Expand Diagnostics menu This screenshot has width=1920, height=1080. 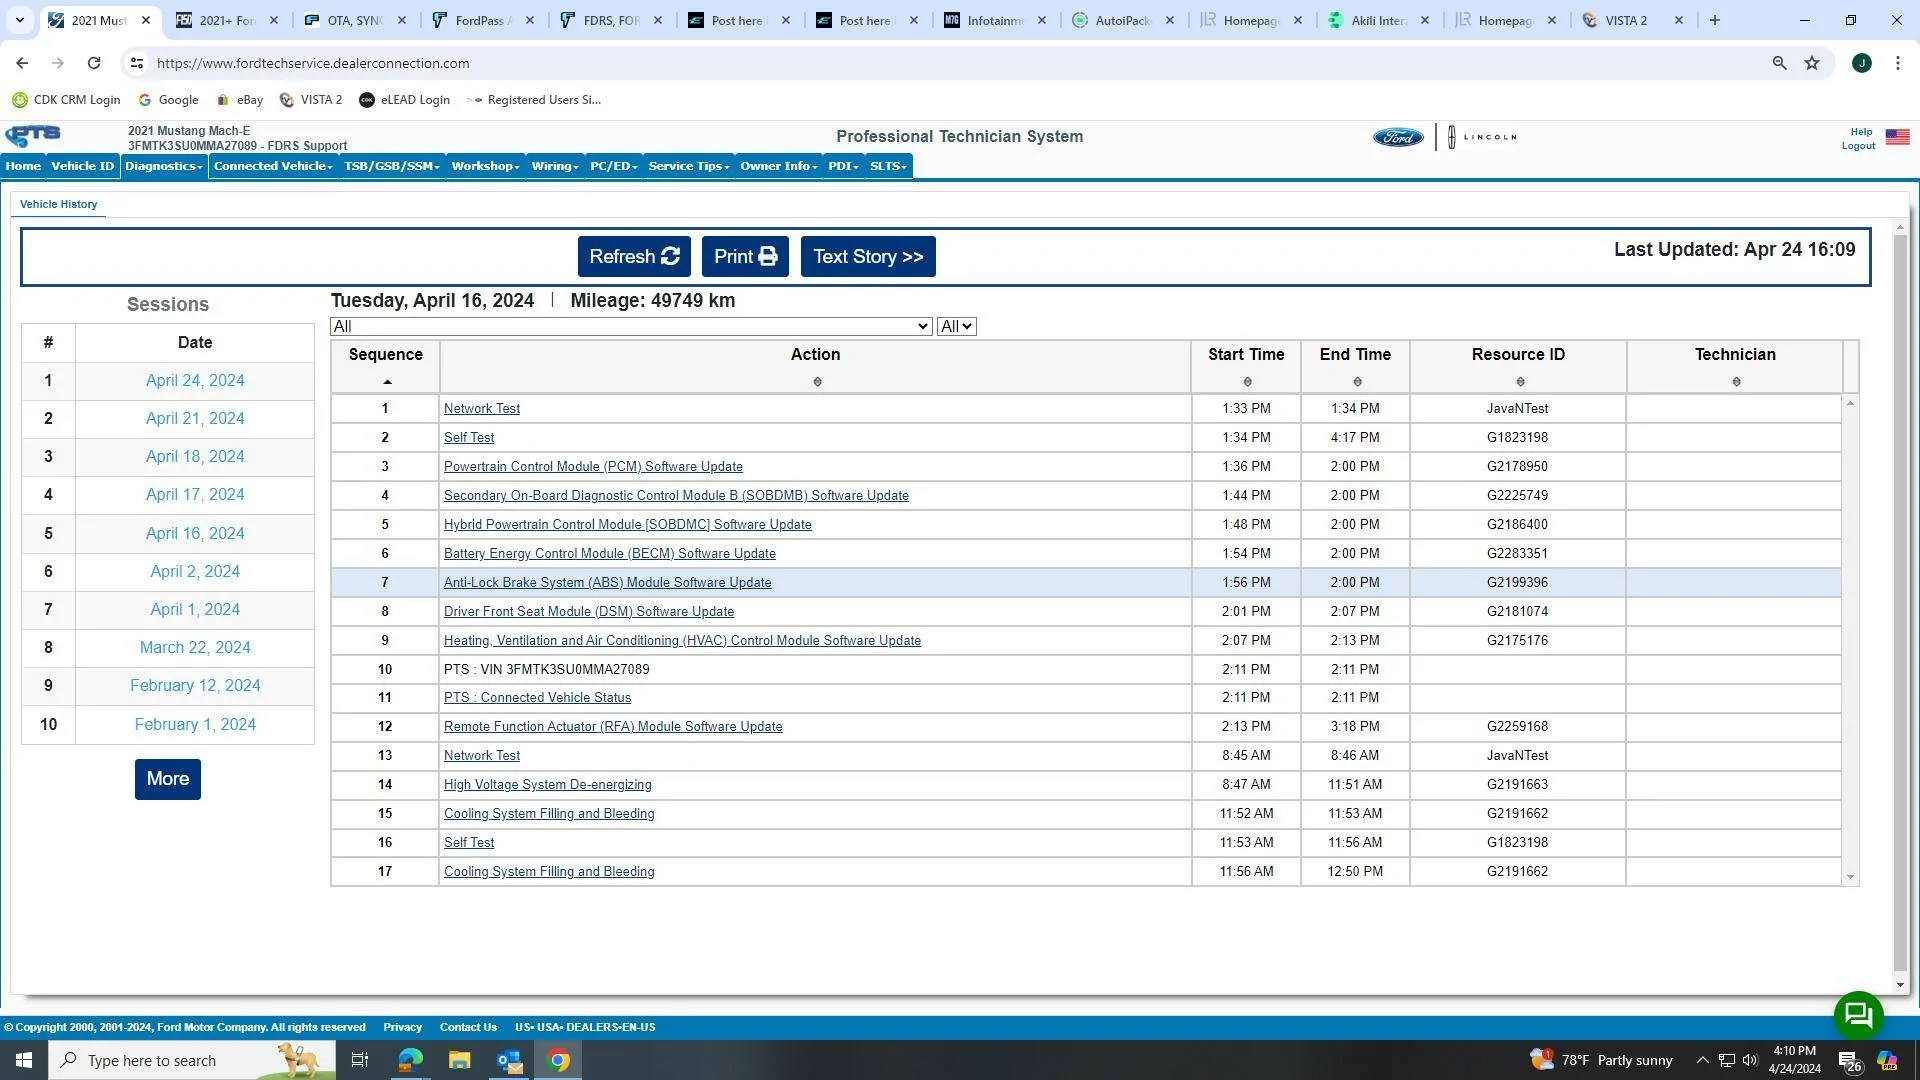164,166
